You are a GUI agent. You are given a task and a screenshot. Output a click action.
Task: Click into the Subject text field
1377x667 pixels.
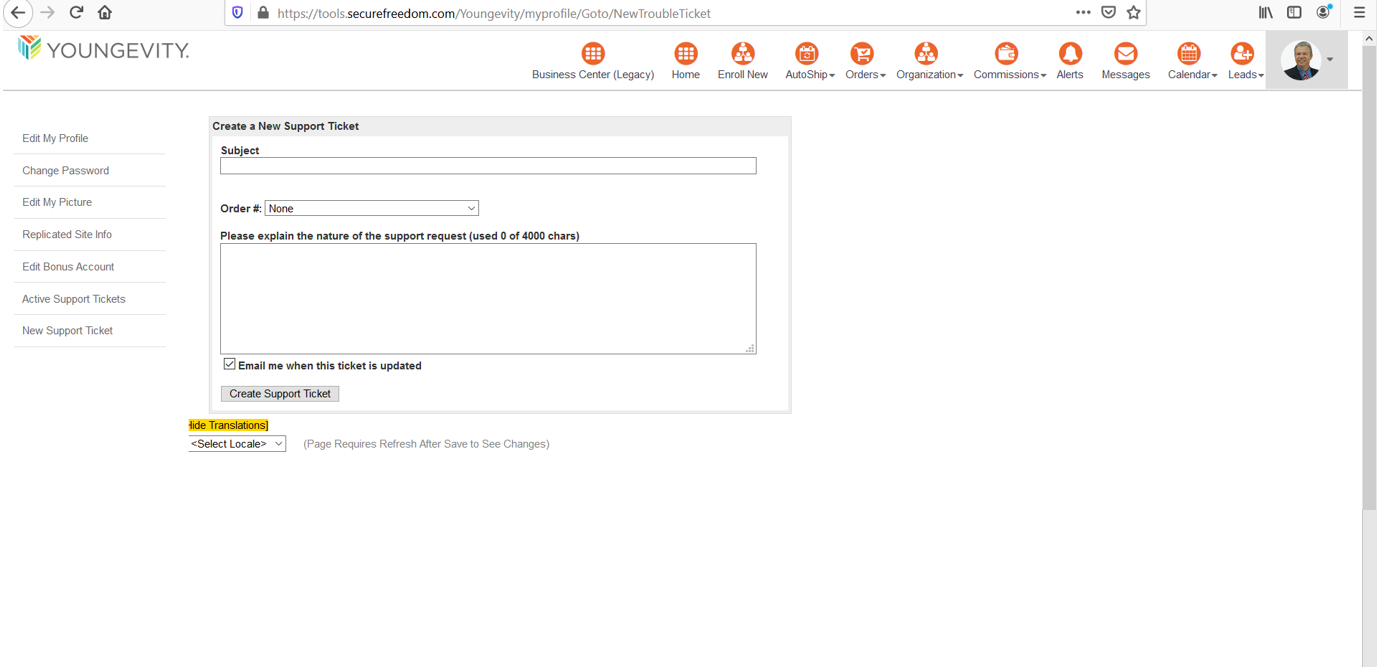pyautogui.click(x=488, y=166)
